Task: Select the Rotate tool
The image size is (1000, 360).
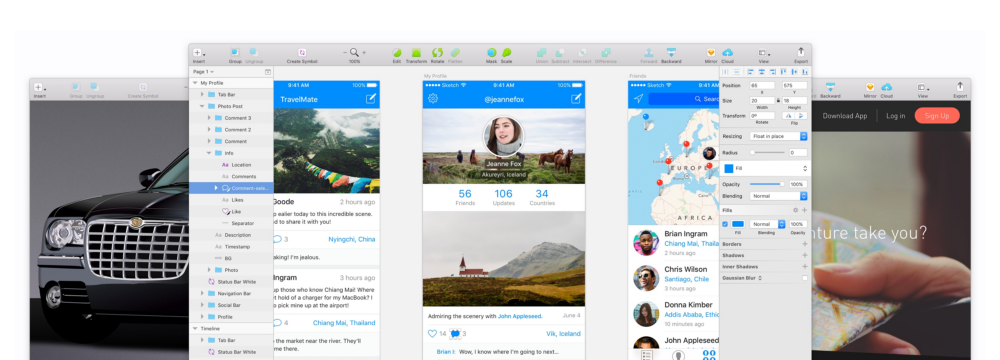Action: tap(438, 52)
